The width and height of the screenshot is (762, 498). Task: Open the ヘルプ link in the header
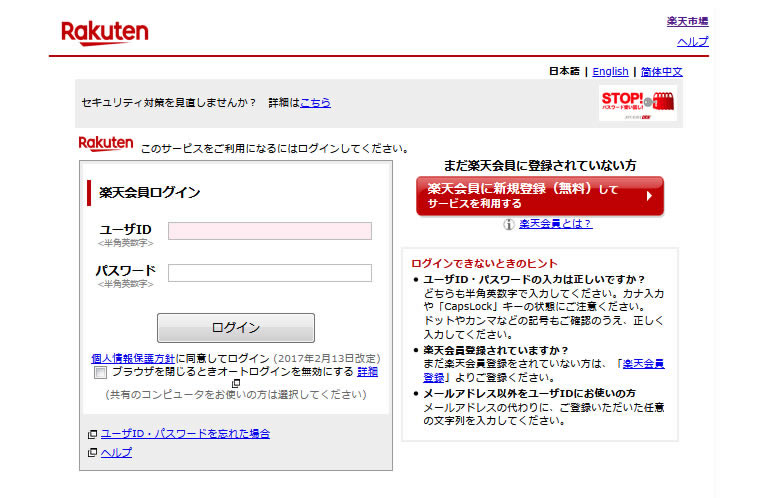tap(693, 42)
